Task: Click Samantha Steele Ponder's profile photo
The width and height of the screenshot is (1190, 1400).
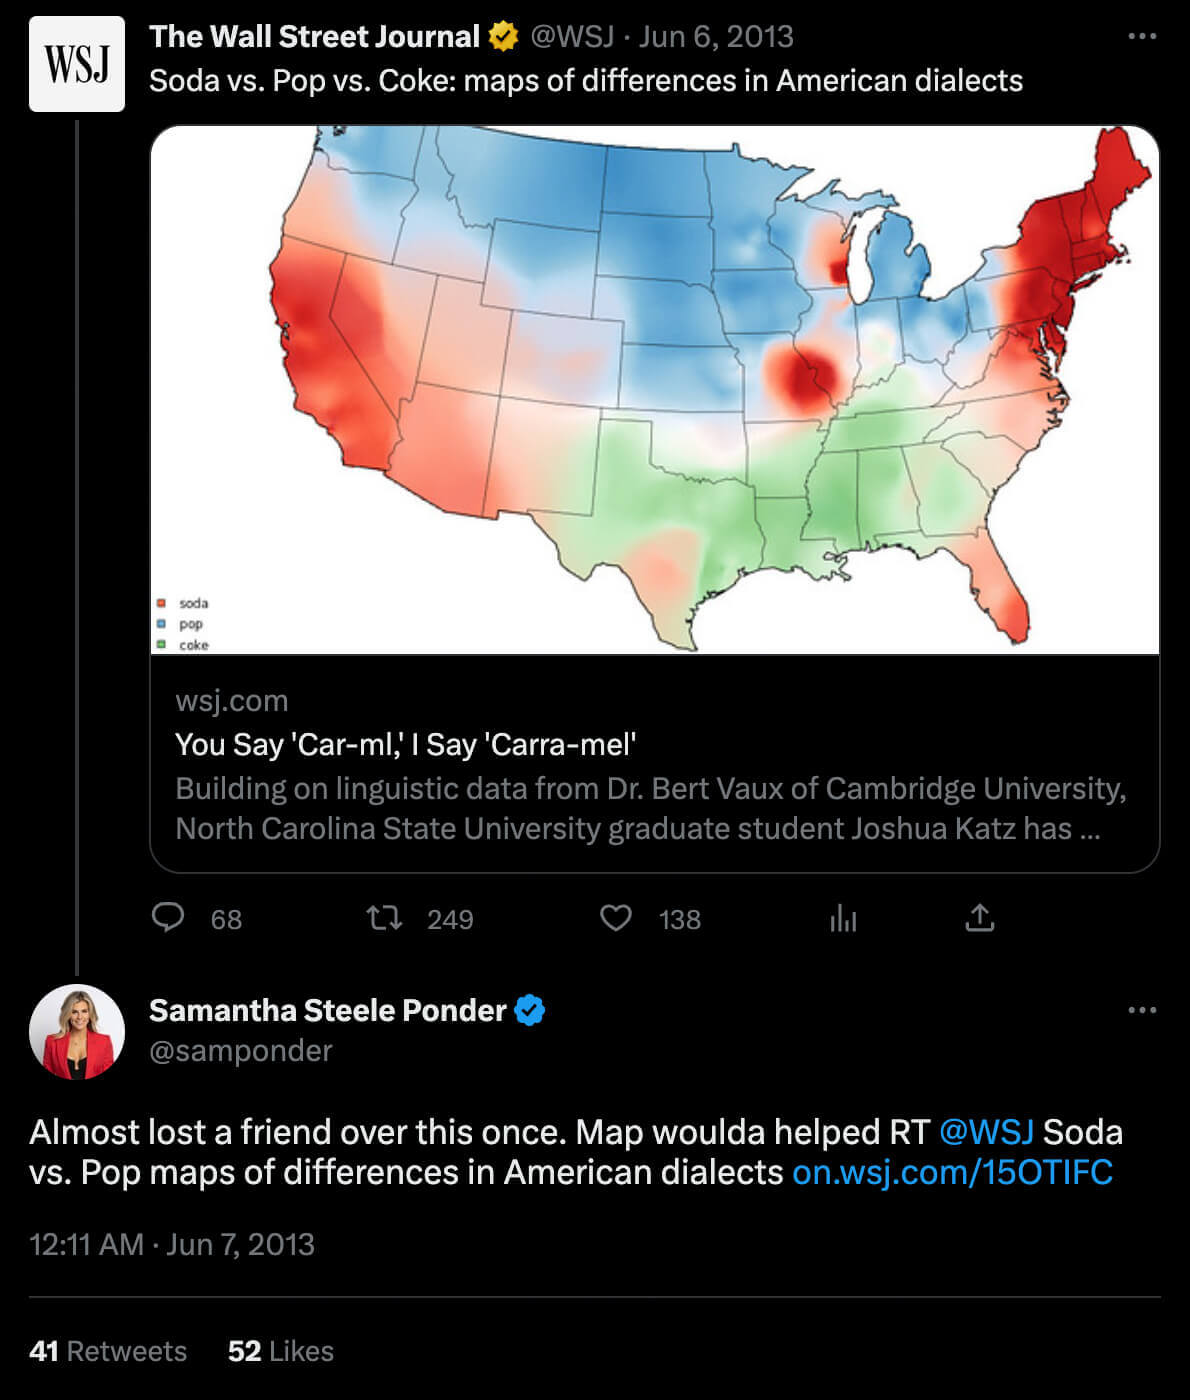Action: (77, 1032)
